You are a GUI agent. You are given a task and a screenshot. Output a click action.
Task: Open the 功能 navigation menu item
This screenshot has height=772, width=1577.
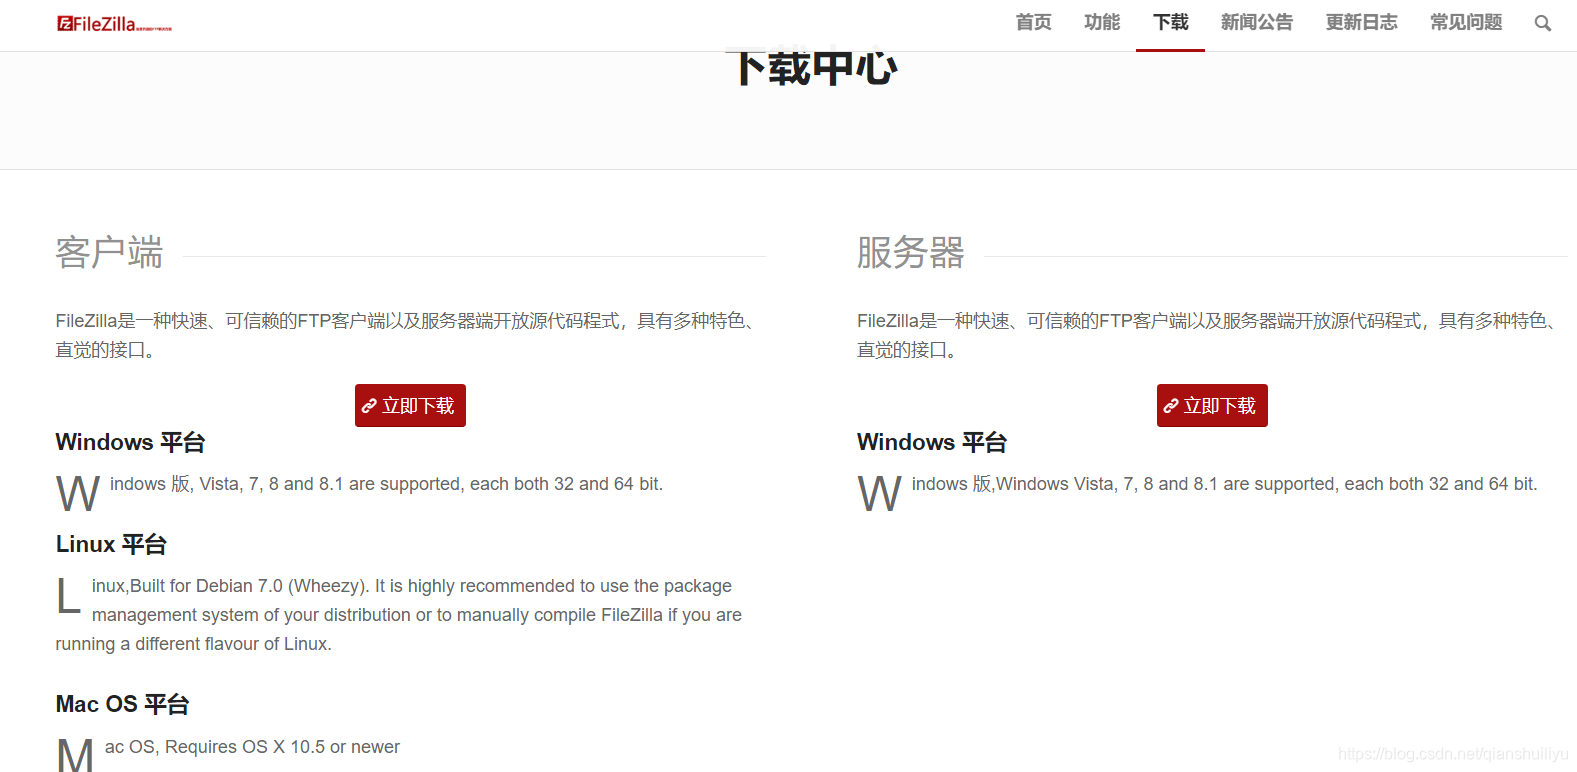coord(1101,22)
